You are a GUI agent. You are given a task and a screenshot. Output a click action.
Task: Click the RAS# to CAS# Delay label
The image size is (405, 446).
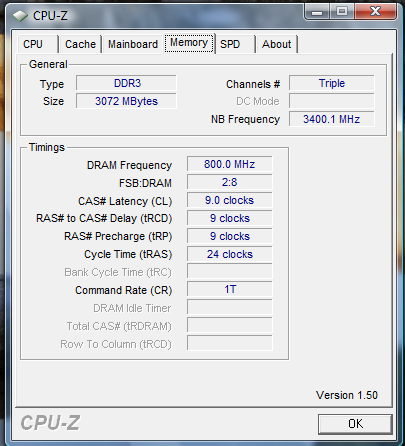pyautogui.click(x=104, y=218)
